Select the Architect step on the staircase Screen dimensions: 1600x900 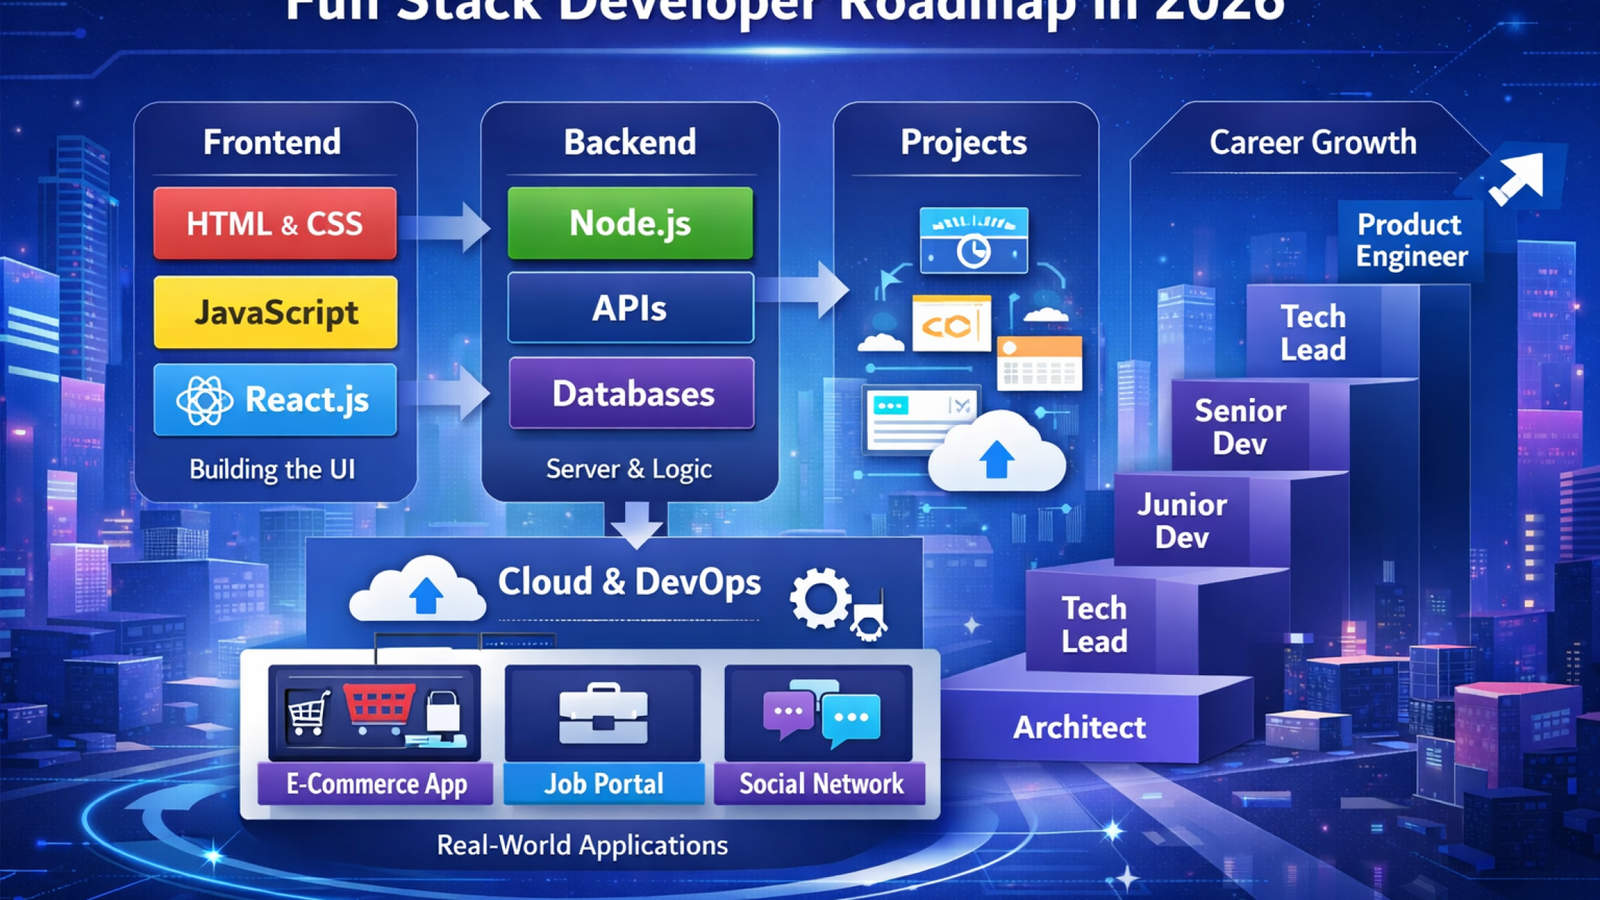1080,728
